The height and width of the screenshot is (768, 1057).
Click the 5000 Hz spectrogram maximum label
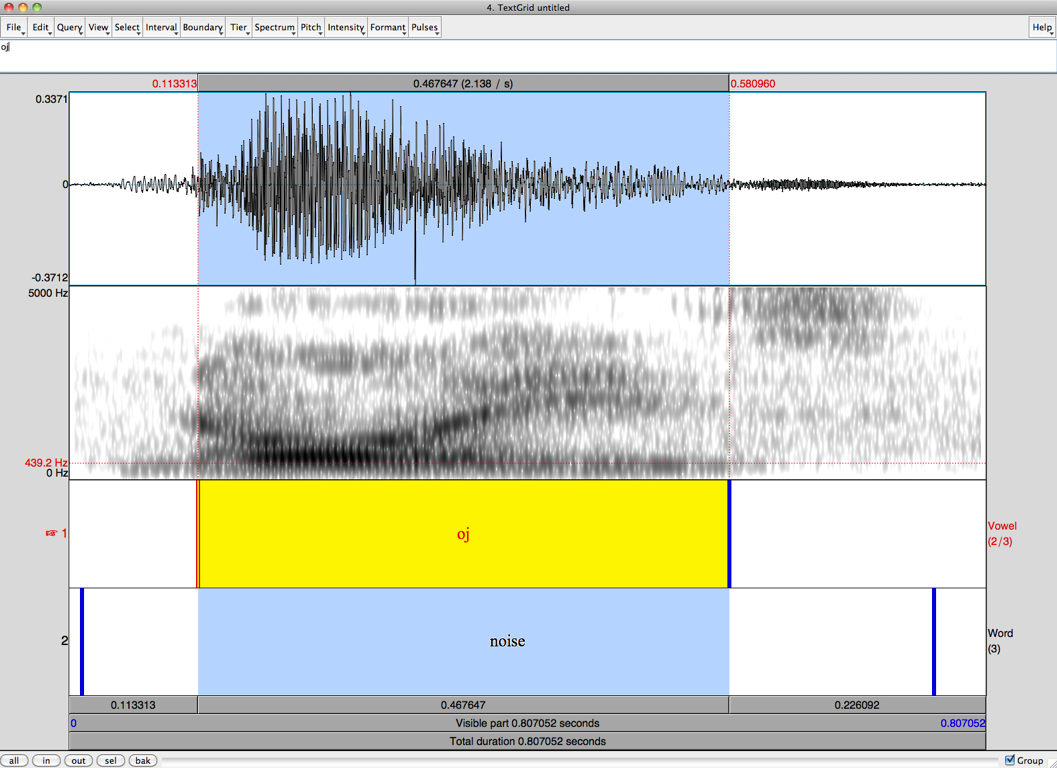[48, 293]
